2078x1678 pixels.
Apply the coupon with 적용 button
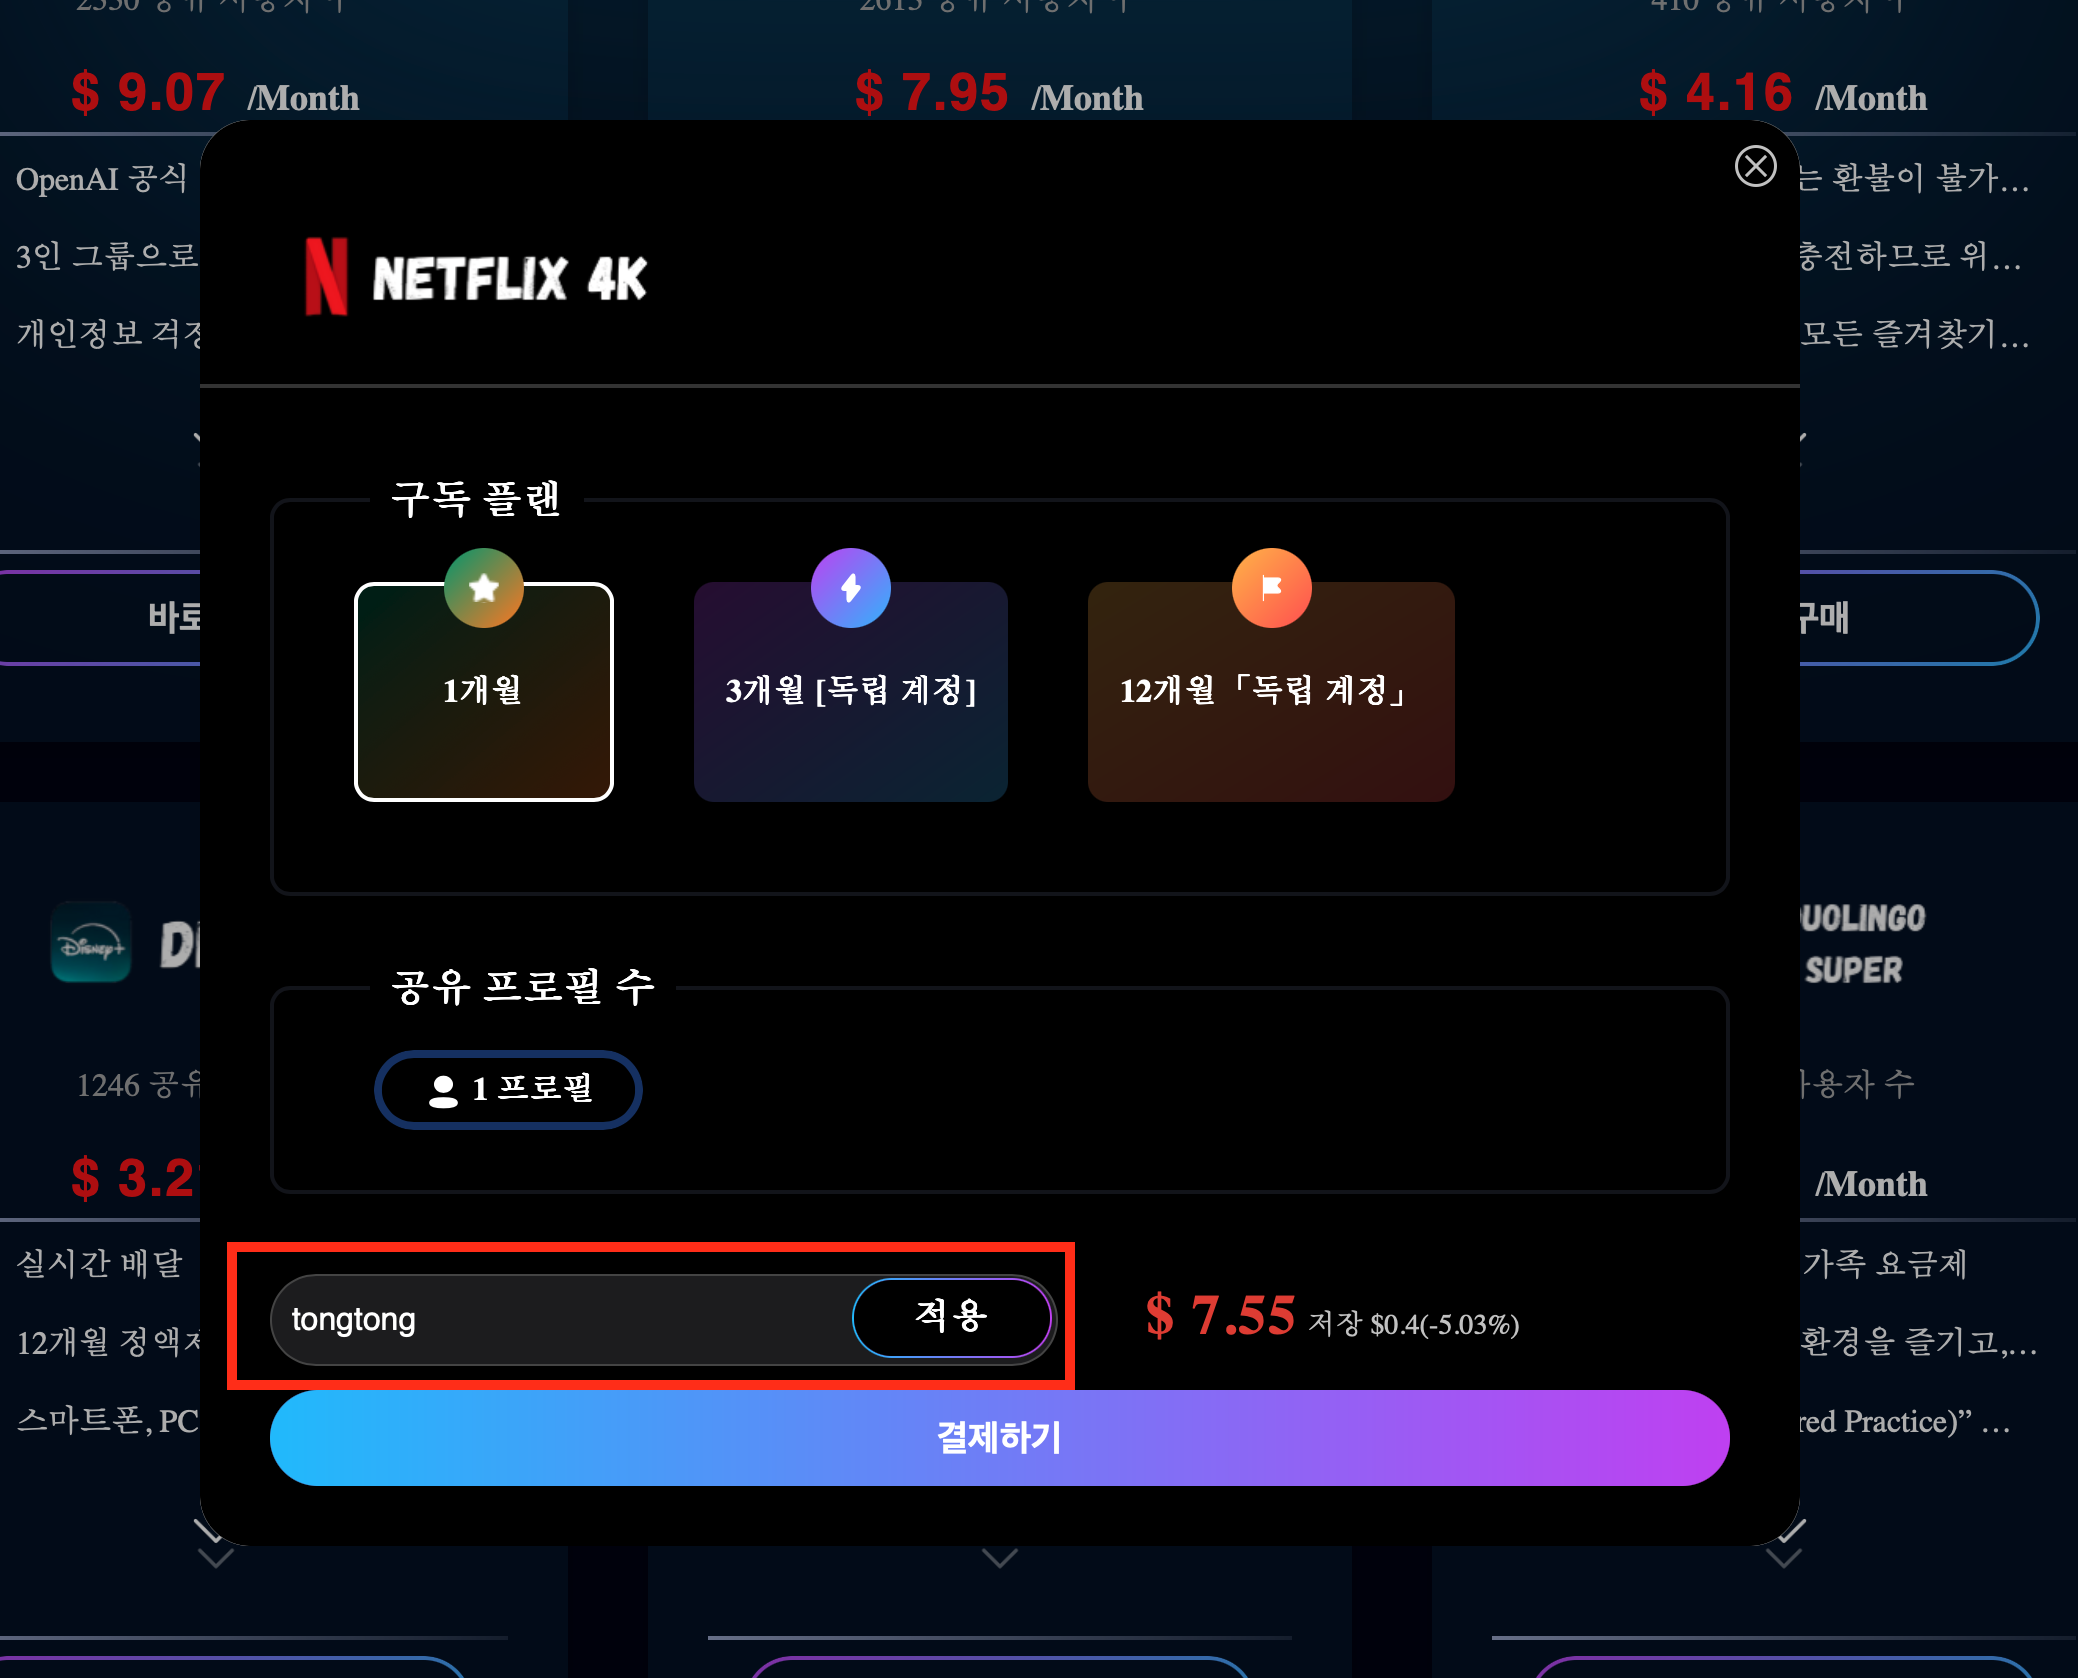951,1317
